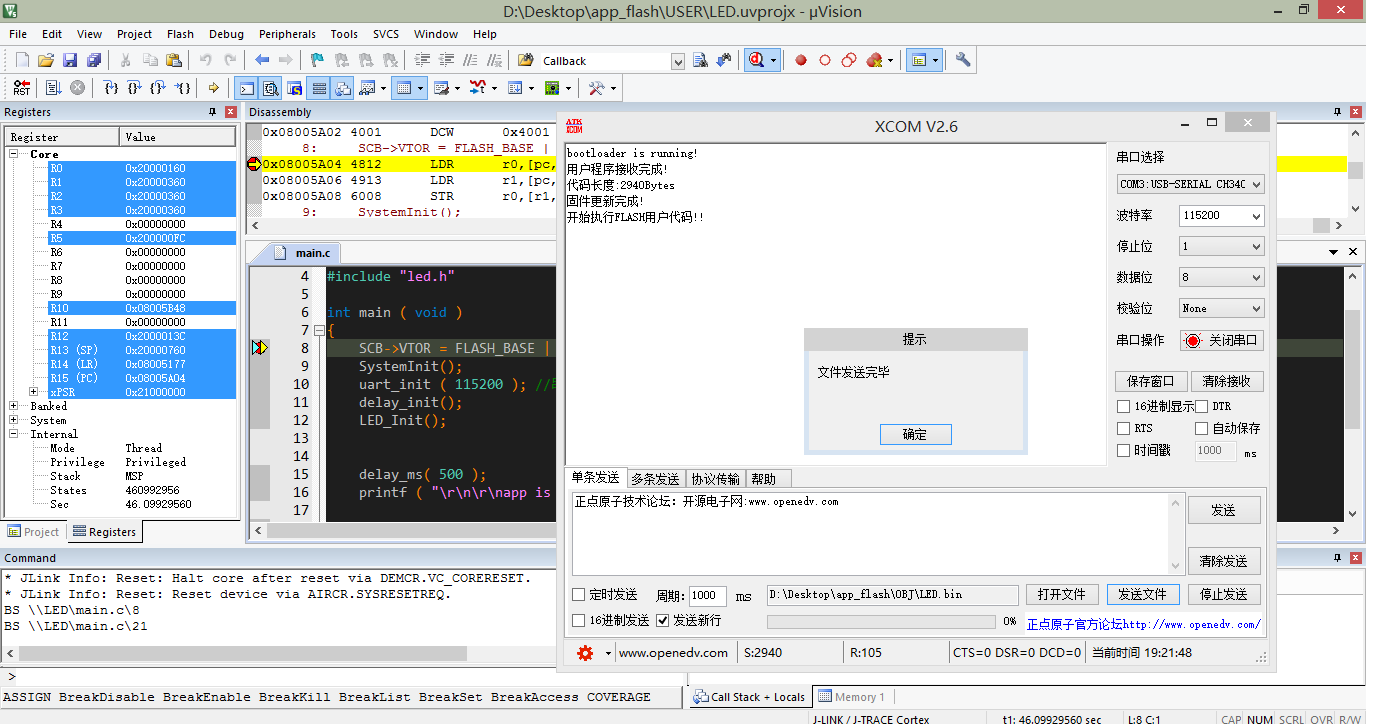Click the Step Over braces icon
Image resolution: width=1374 pixels, height=724 pixels.
135,88
